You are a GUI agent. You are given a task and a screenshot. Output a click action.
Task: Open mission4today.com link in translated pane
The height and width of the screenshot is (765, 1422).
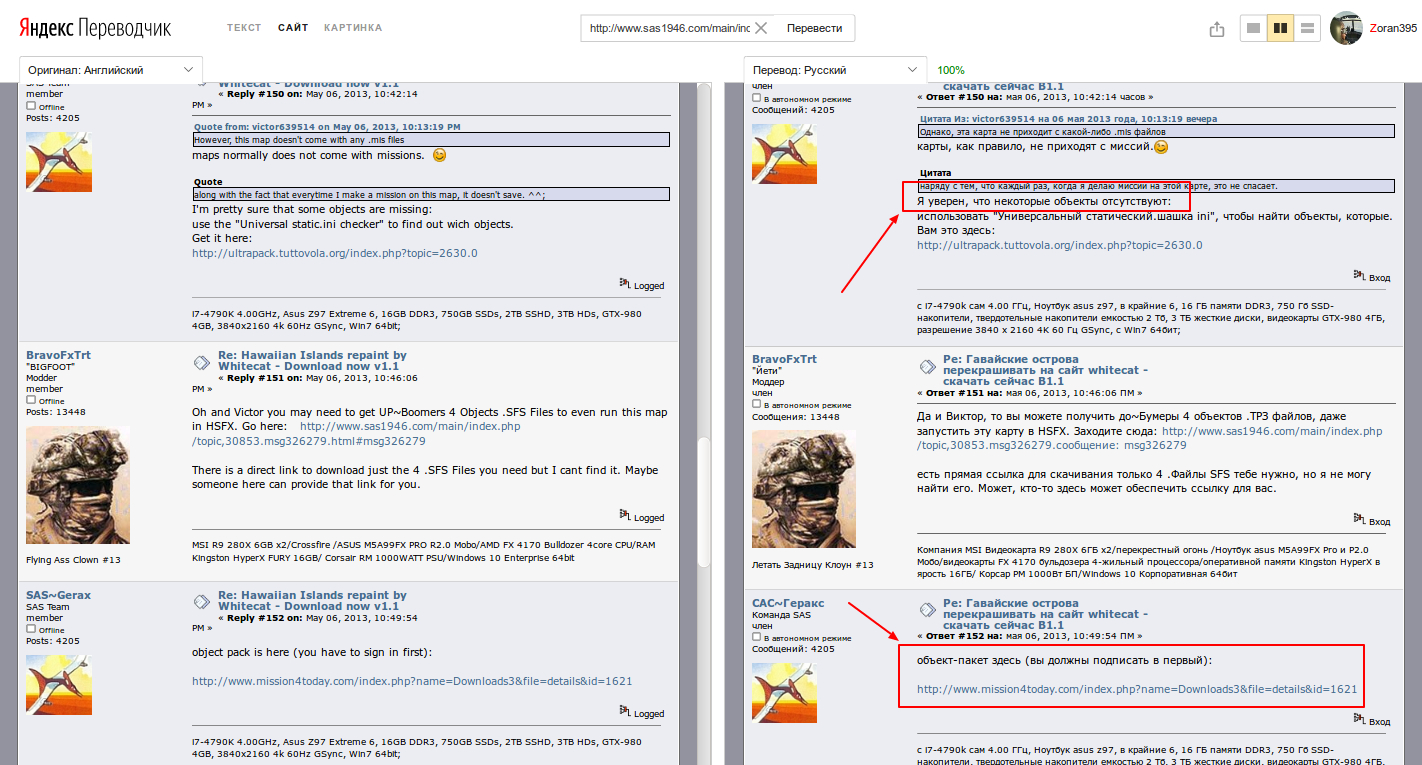pyautogui.click(x=1137, y=689)
